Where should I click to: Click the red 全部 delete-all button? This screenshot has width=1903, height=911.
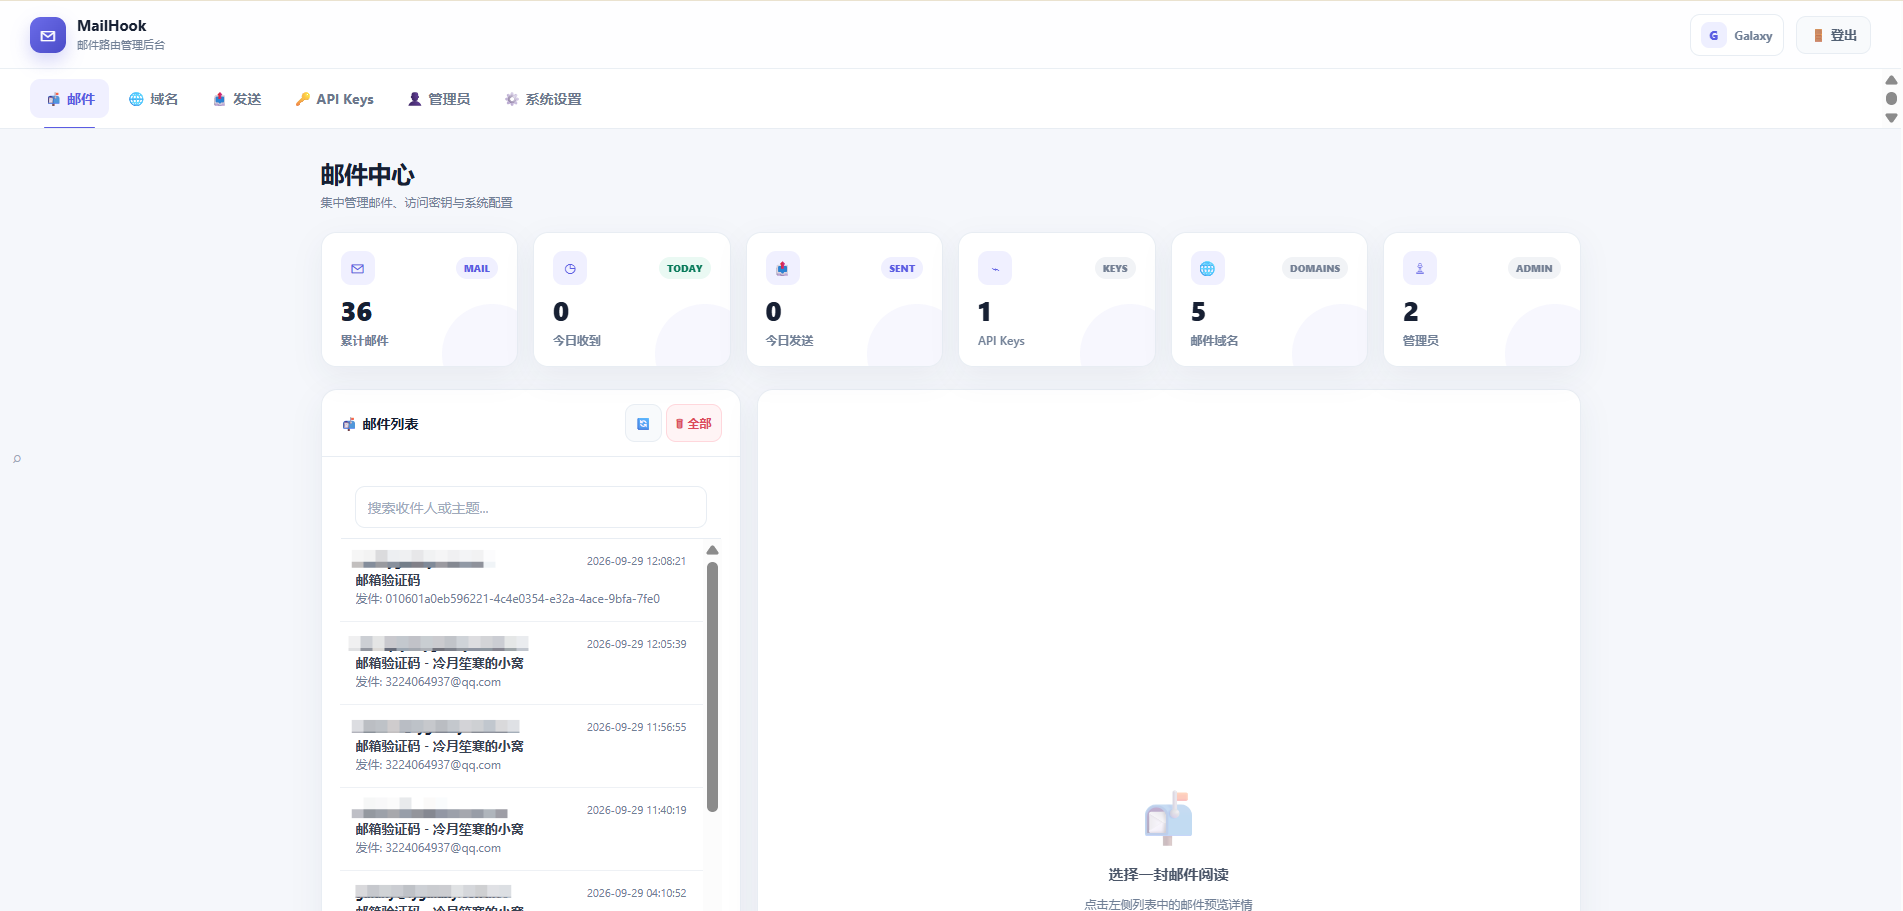[x=694, y=424]
